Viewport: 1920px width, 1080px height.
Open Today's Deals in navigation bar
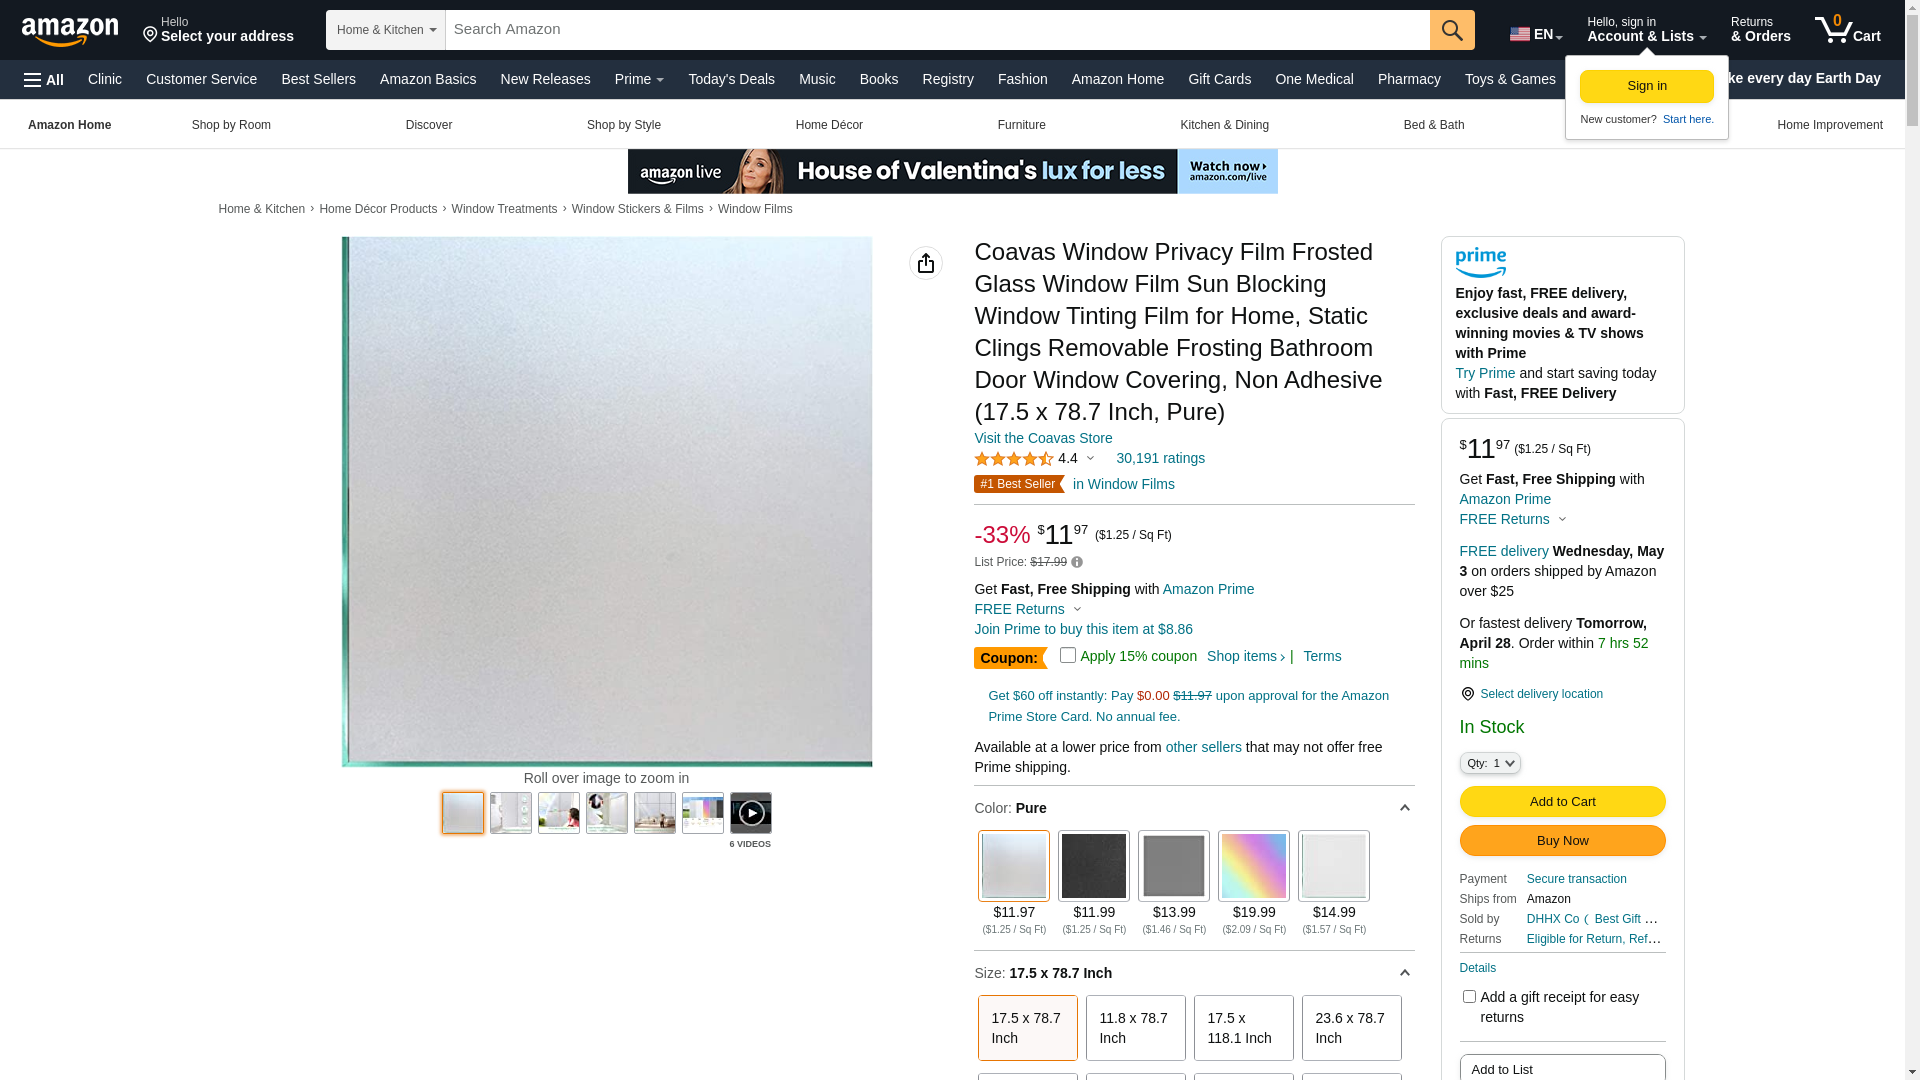[x=731, y=79]
